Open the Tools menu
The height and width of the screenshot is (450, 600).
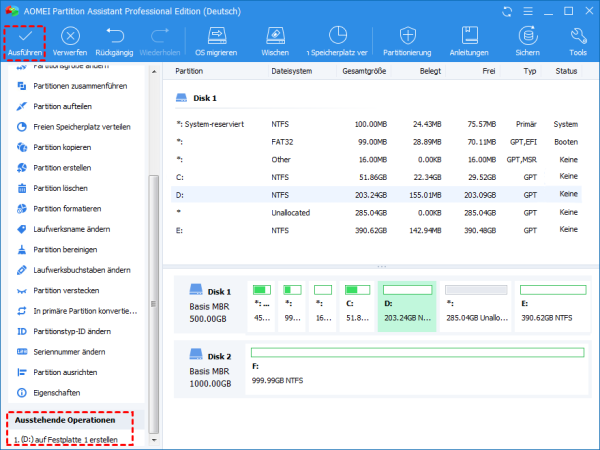[578, 42]
